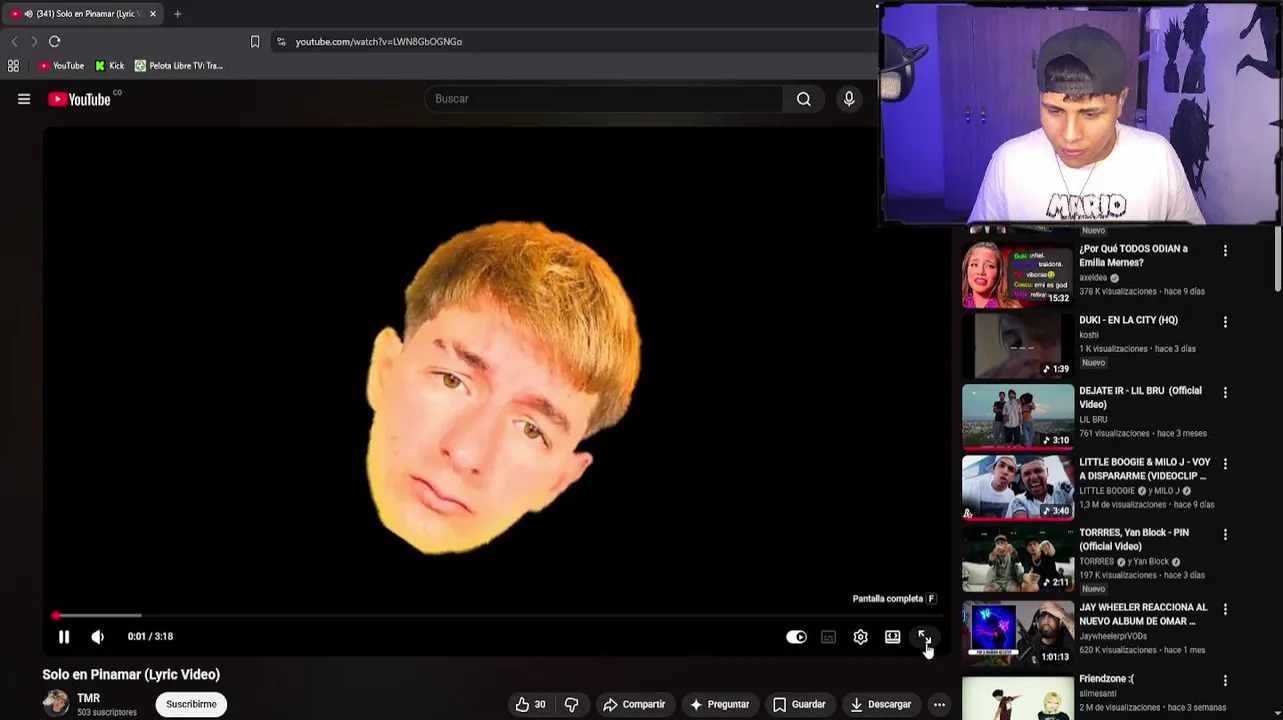Open the axeldea channel name

point(1093,278)
